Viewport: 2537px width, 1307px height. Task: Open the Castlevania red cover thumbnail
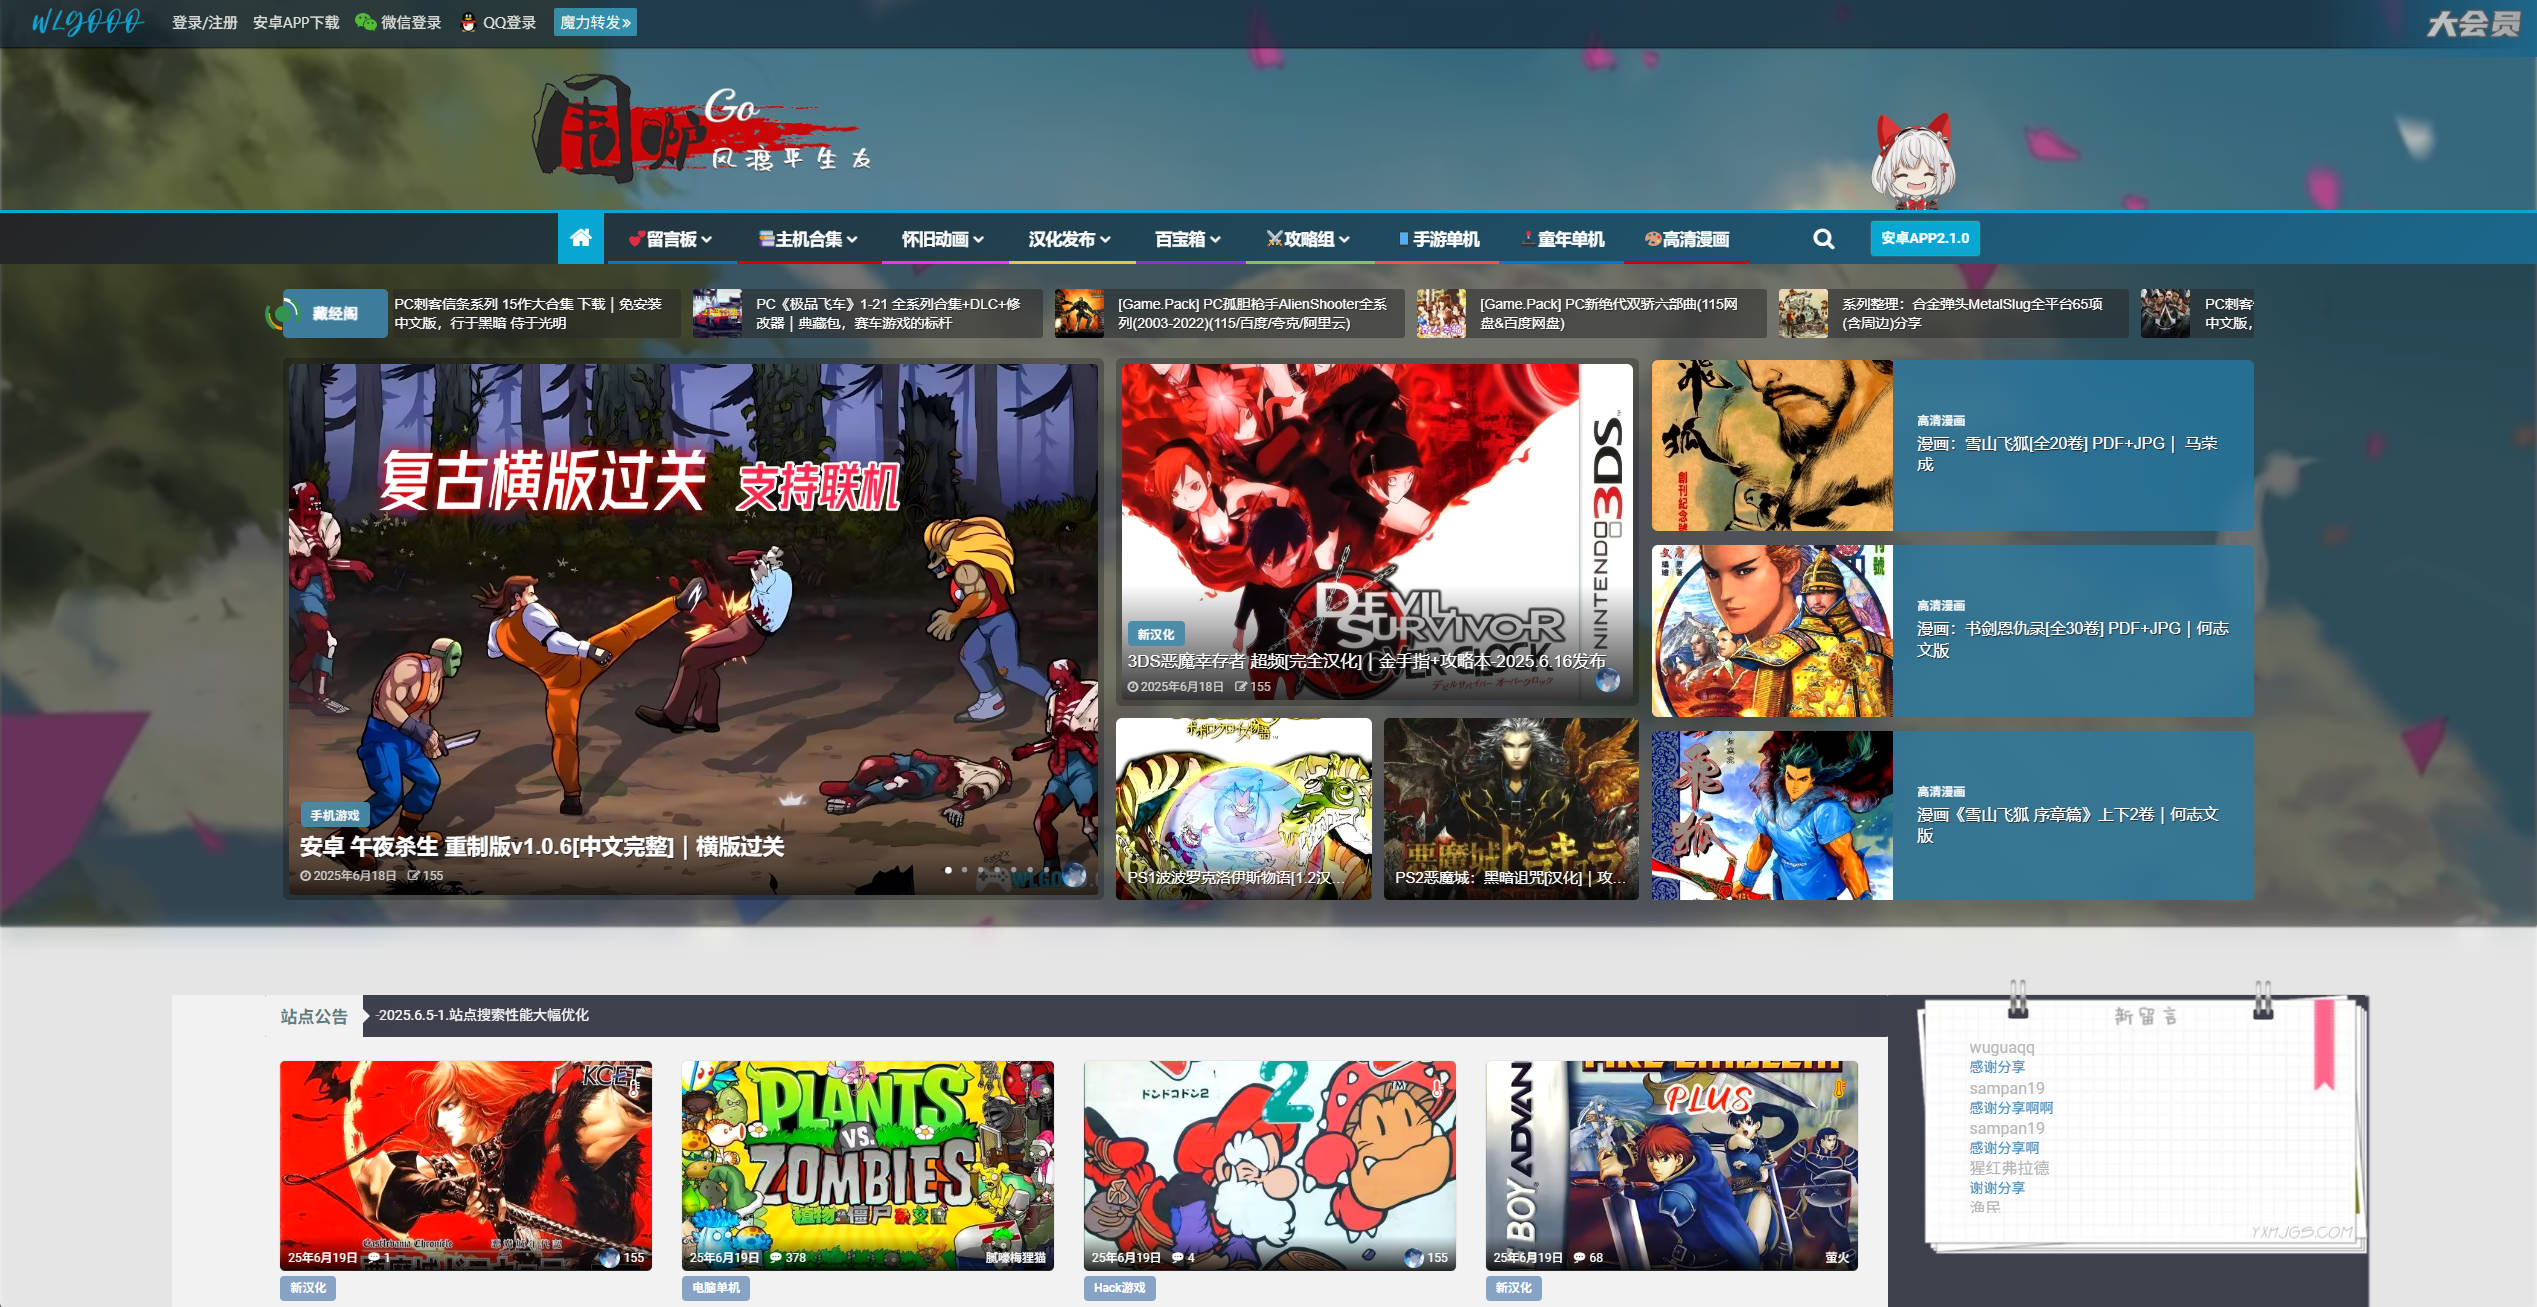(x=466, y=1166)
